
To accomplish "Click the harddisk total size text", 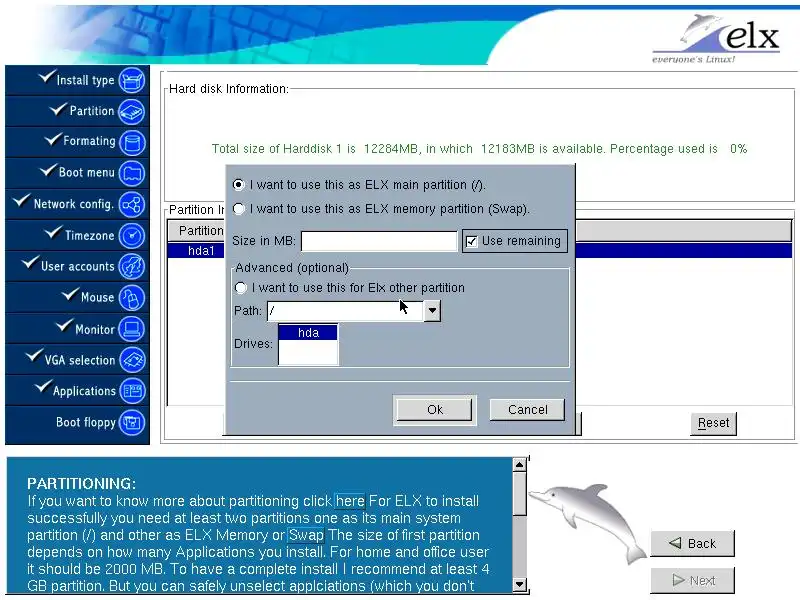I will point(480,149).
